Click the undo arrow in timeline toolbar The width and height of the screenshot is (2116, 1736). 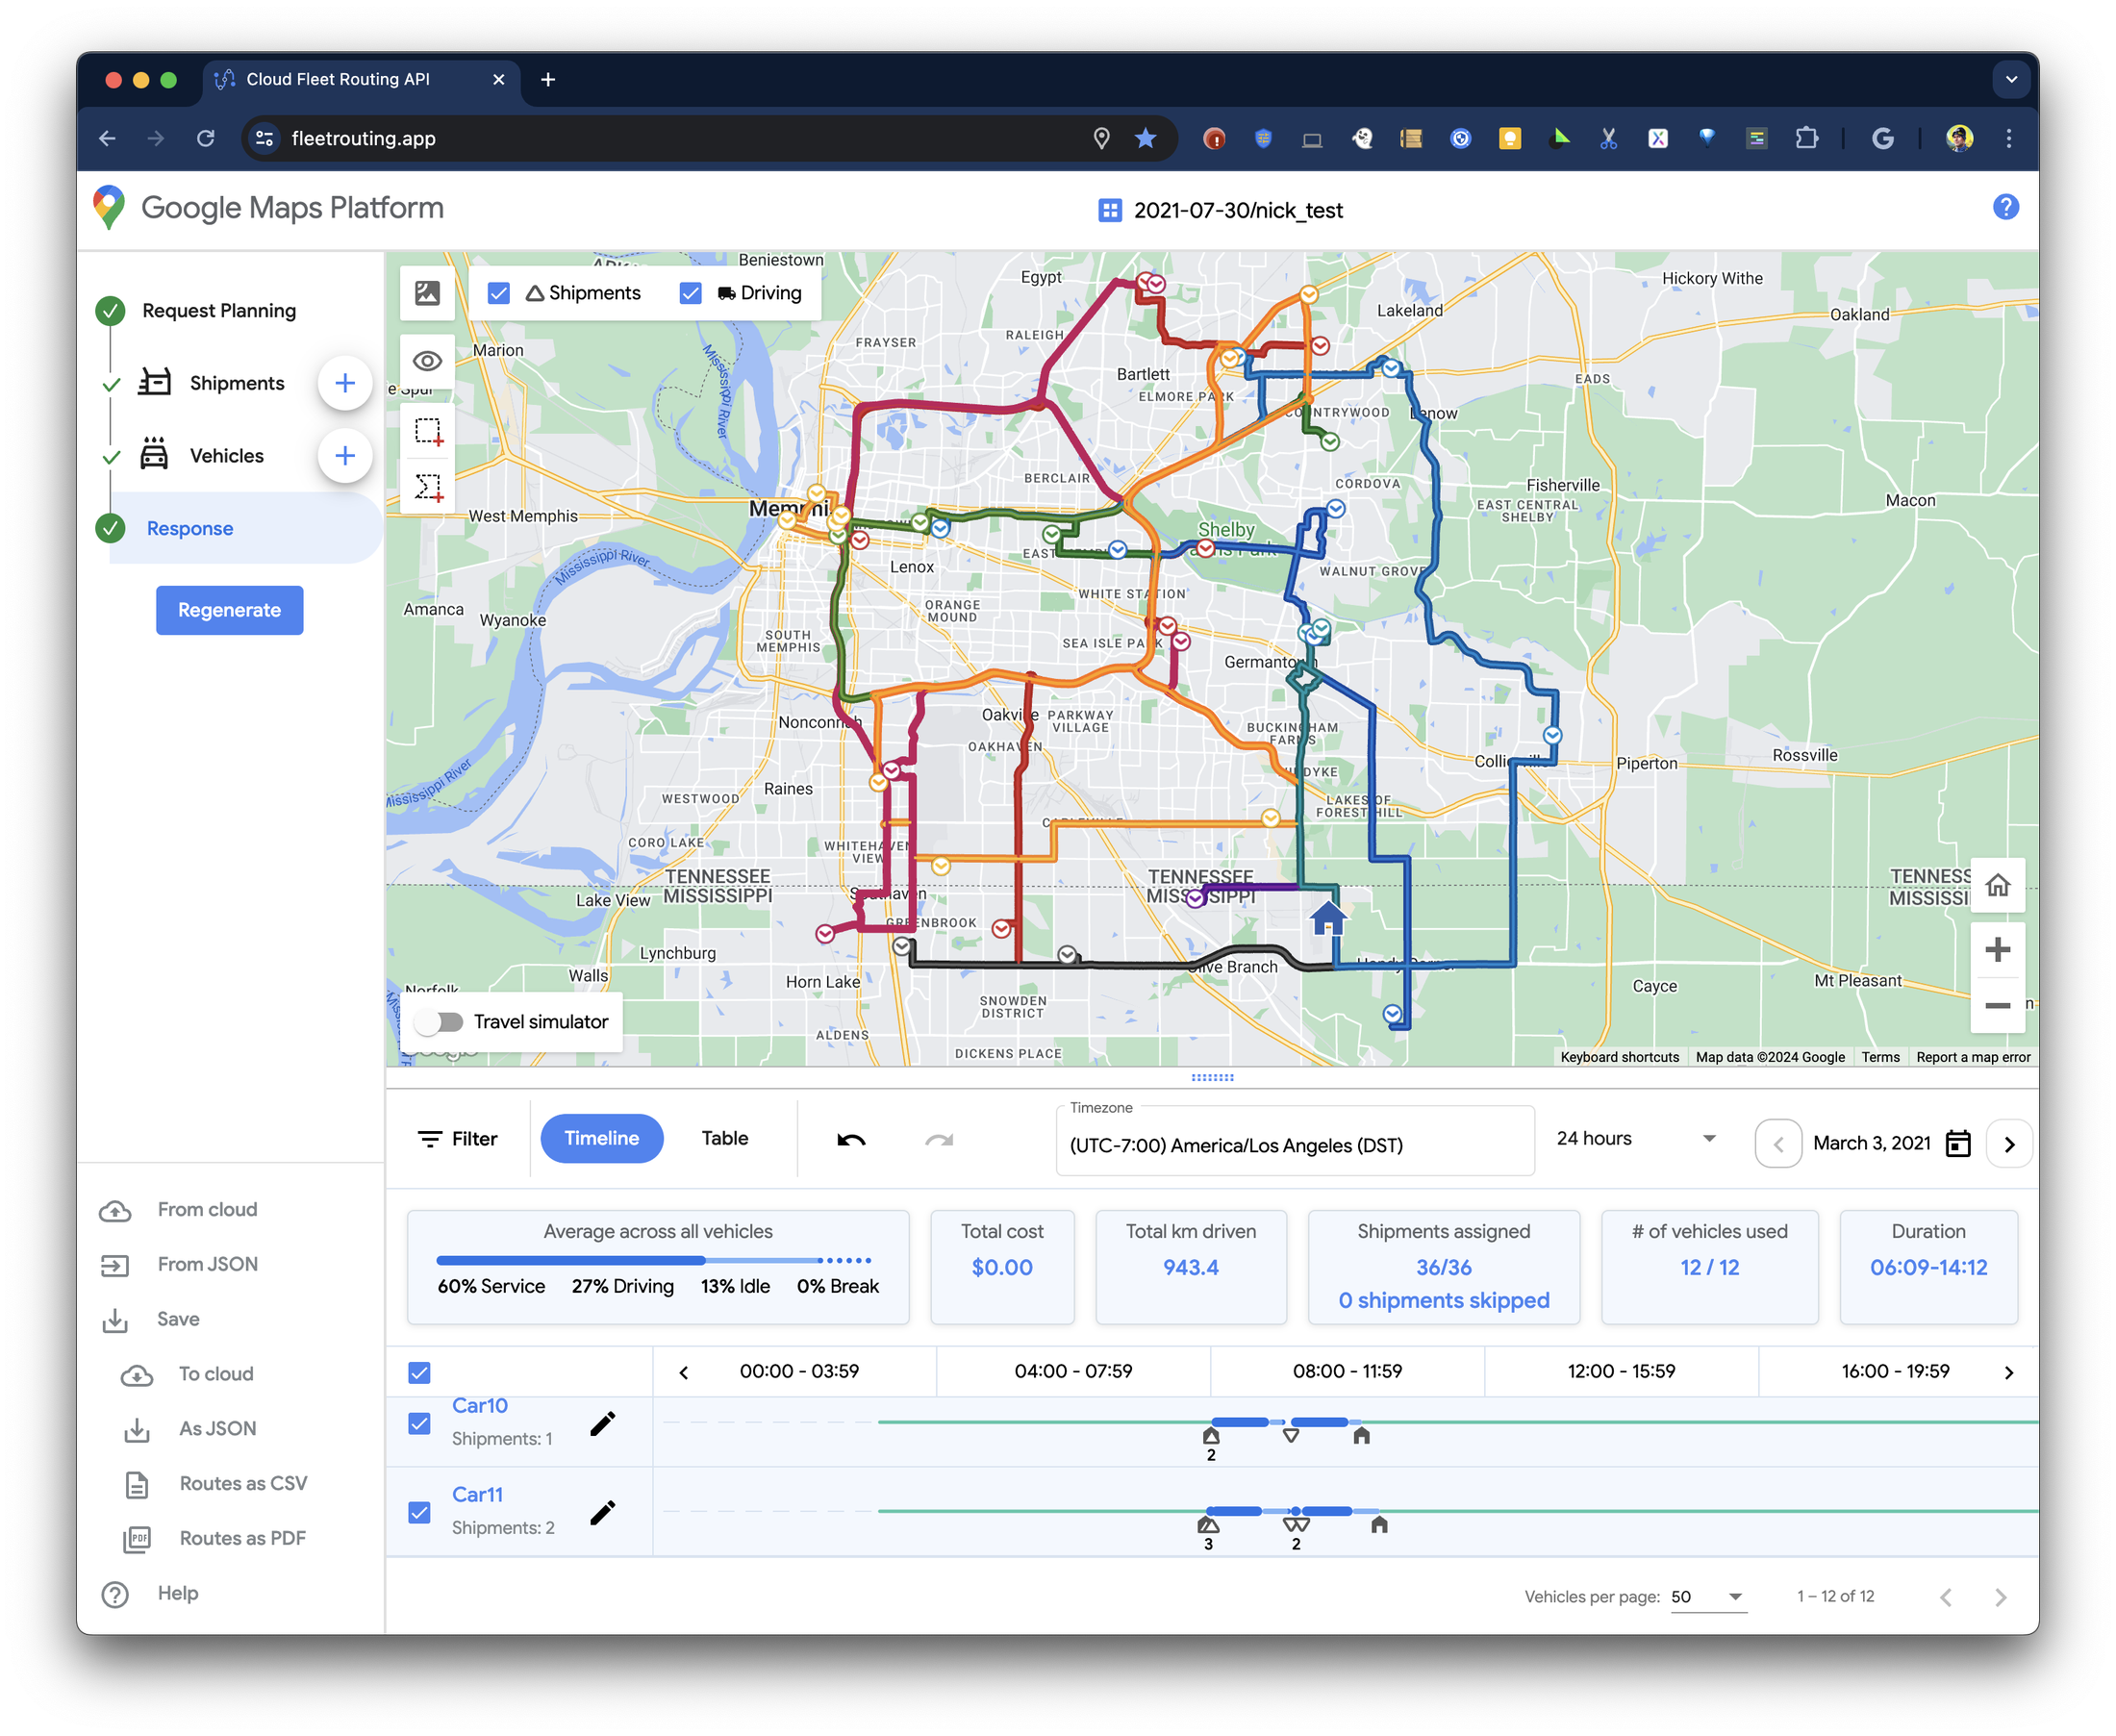pyautogui.click(x=850, y=1139)
